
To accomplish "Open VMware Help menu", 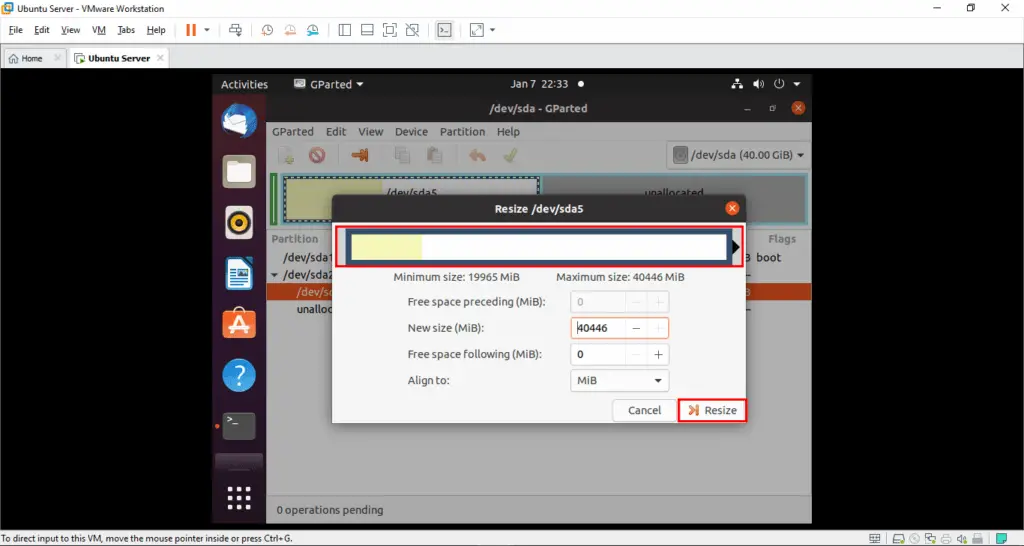I will [x=156, y=30].
